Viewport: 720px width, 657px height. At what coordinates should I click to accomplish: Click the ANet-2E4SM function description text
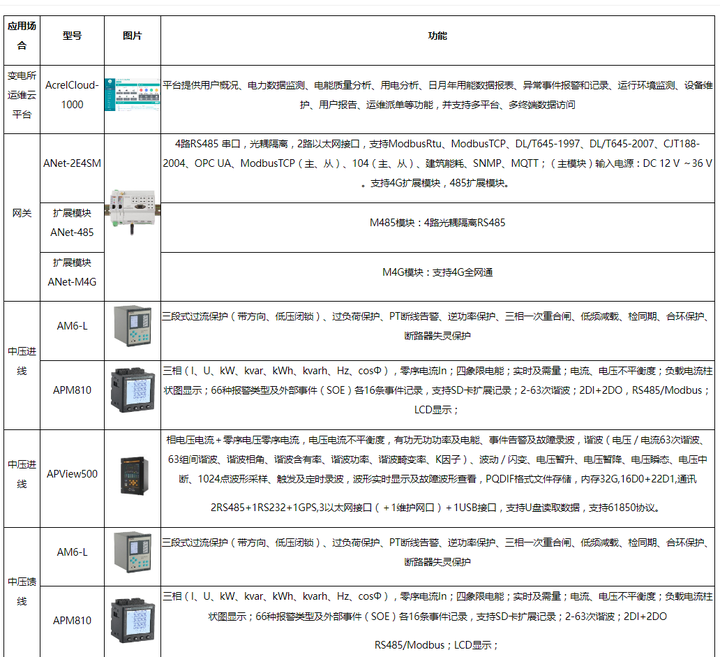click(437, 163)
